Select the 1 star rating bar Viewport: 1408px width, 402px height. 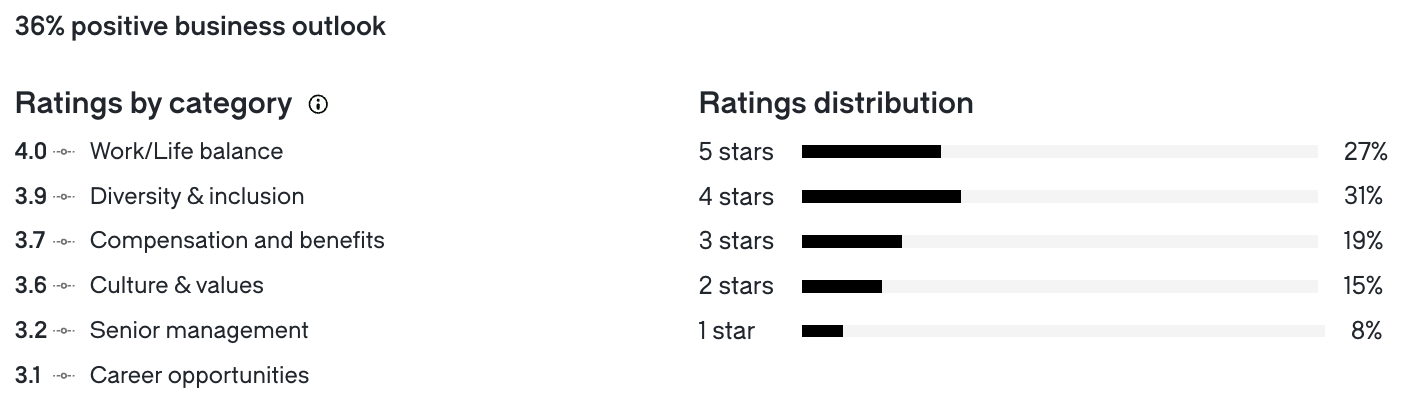pyautogui.click(x=1063, y=331)
